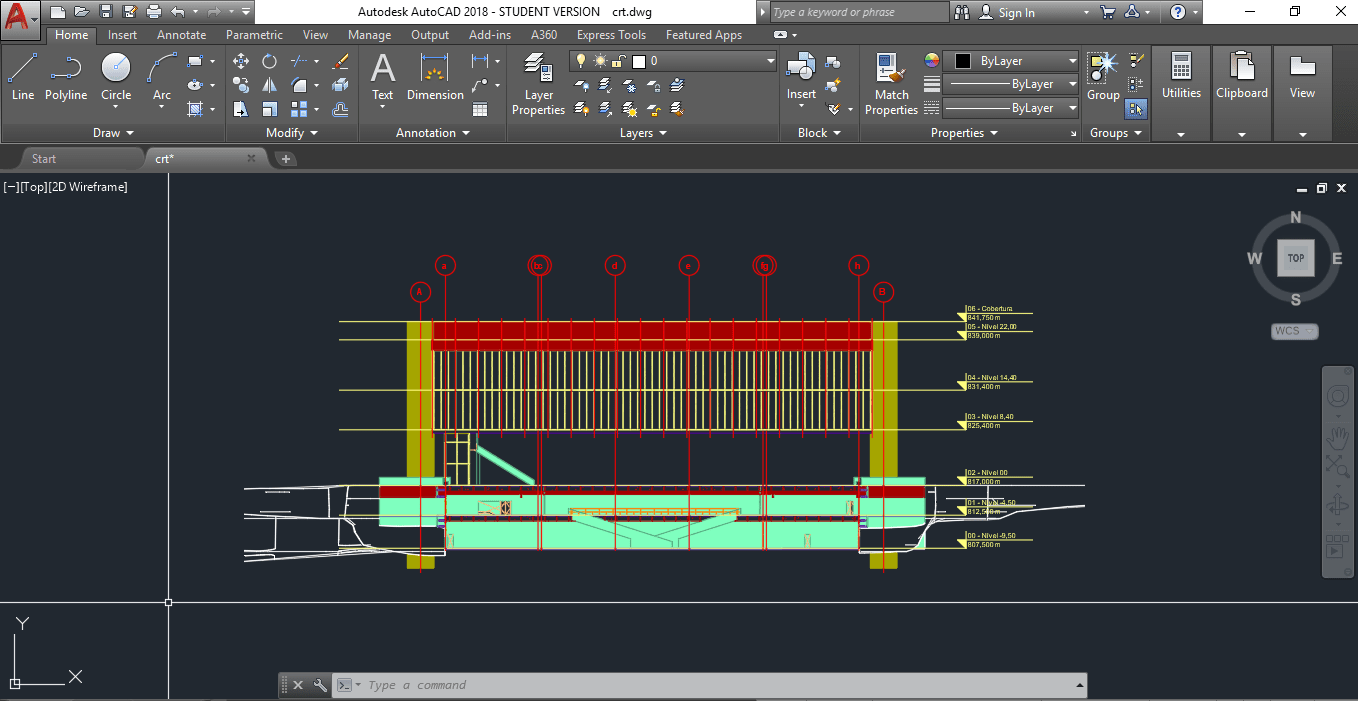The height and width of the screenshot is (701, 1358).
Task: Click the Copy tool in Modify panel
Action: [241, 85]
